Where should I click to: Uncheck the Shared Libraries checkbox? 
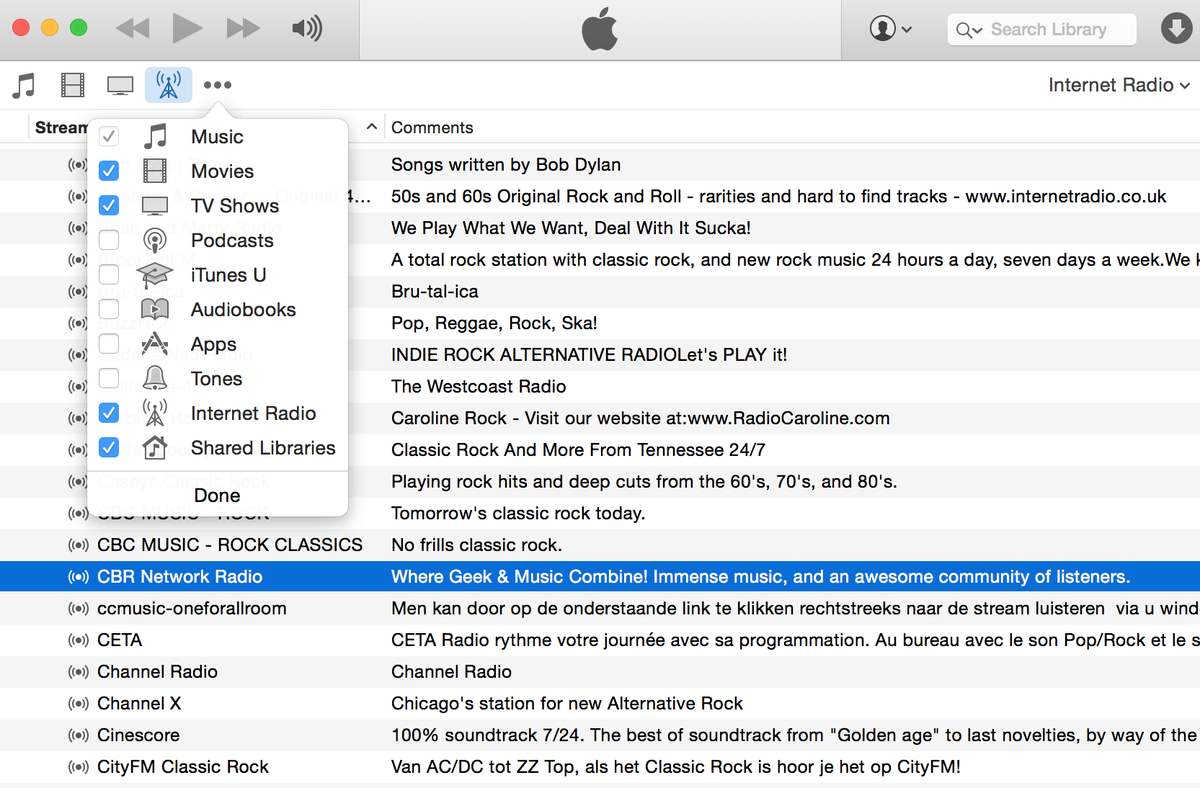click(109, 447)
